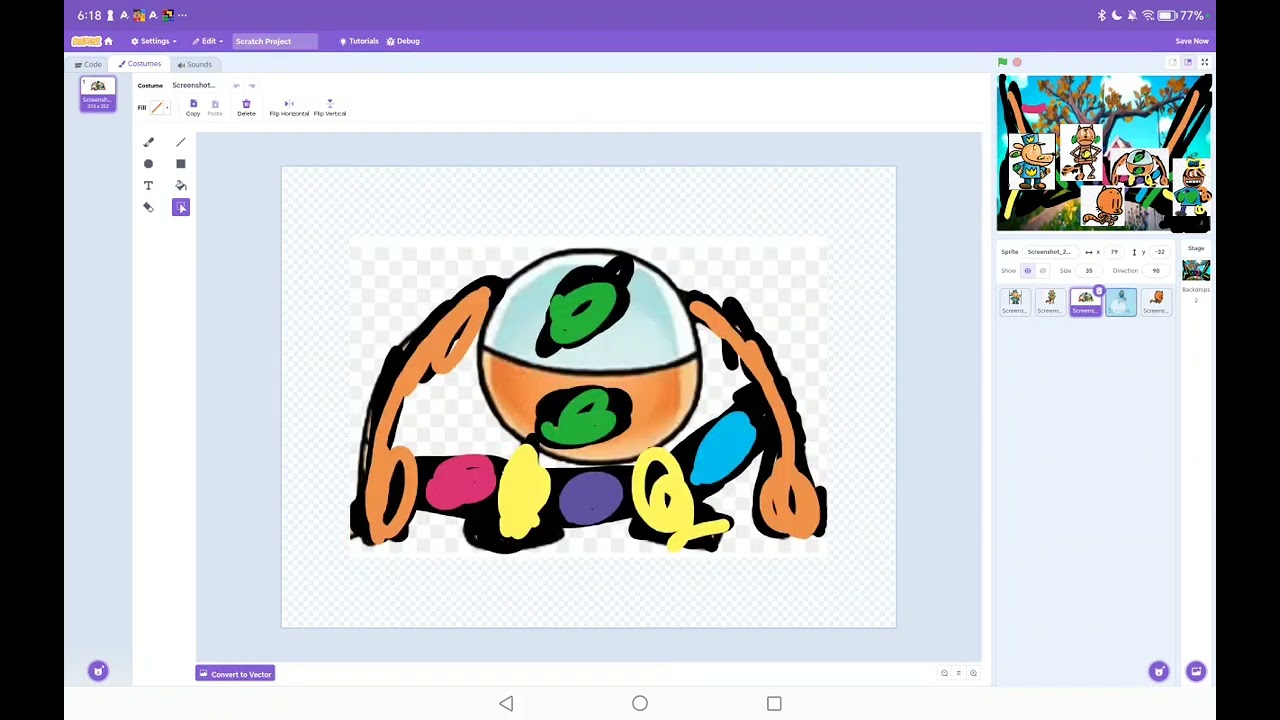This screenshot has height=720, width=1280.
Task: Select the second sprite thumbnail
Action: (x=1050, y=302)
